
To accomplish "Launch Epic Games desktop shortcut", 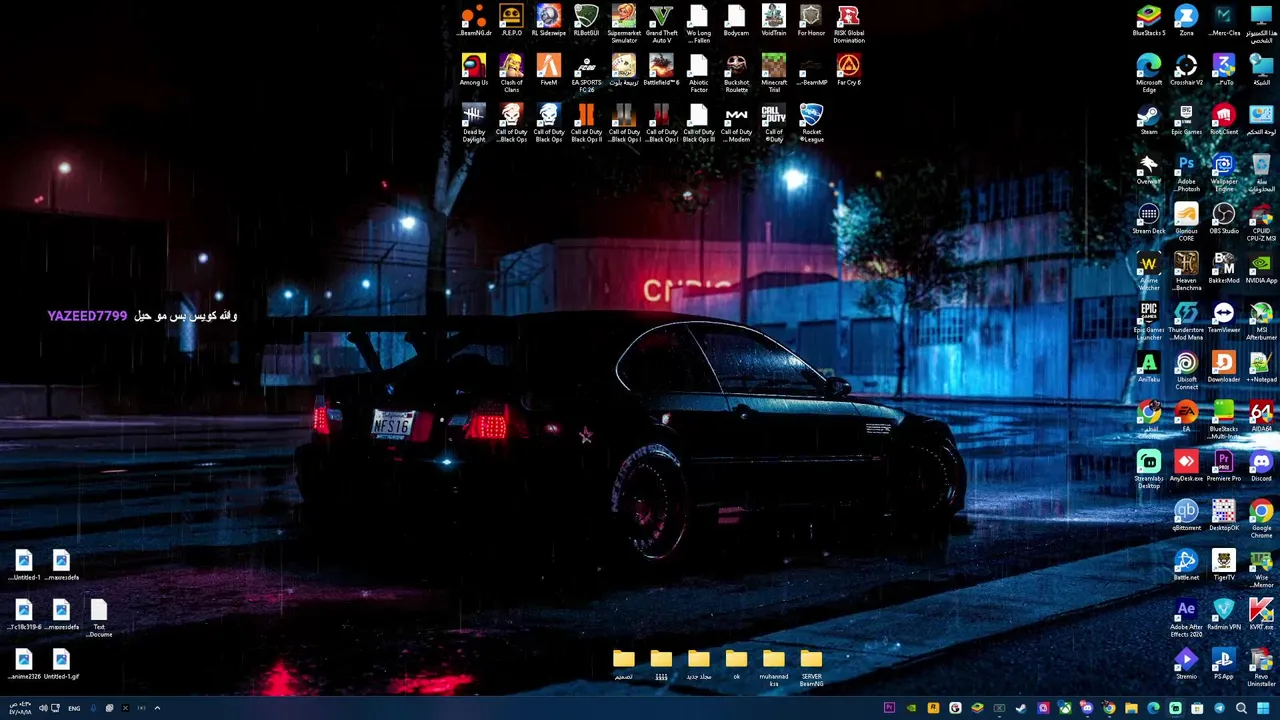I will (1186, 120).
